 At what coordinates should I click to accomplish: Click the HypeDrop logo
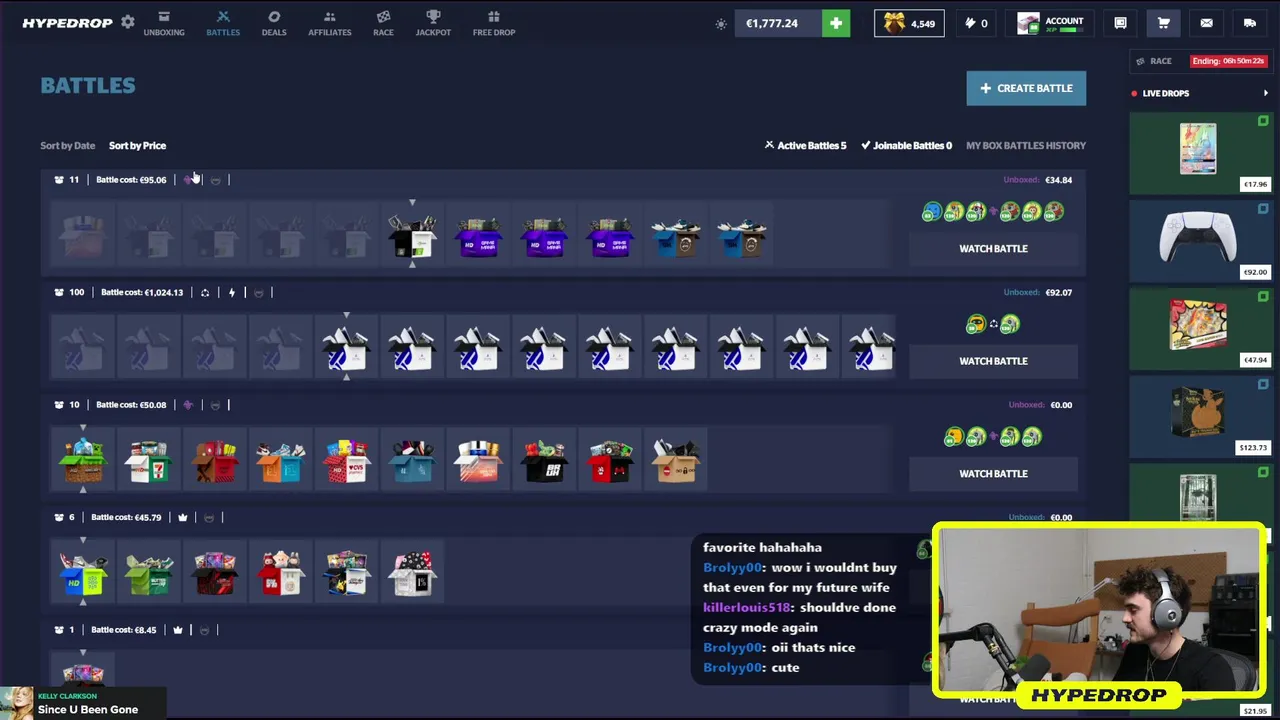point(67,22)
